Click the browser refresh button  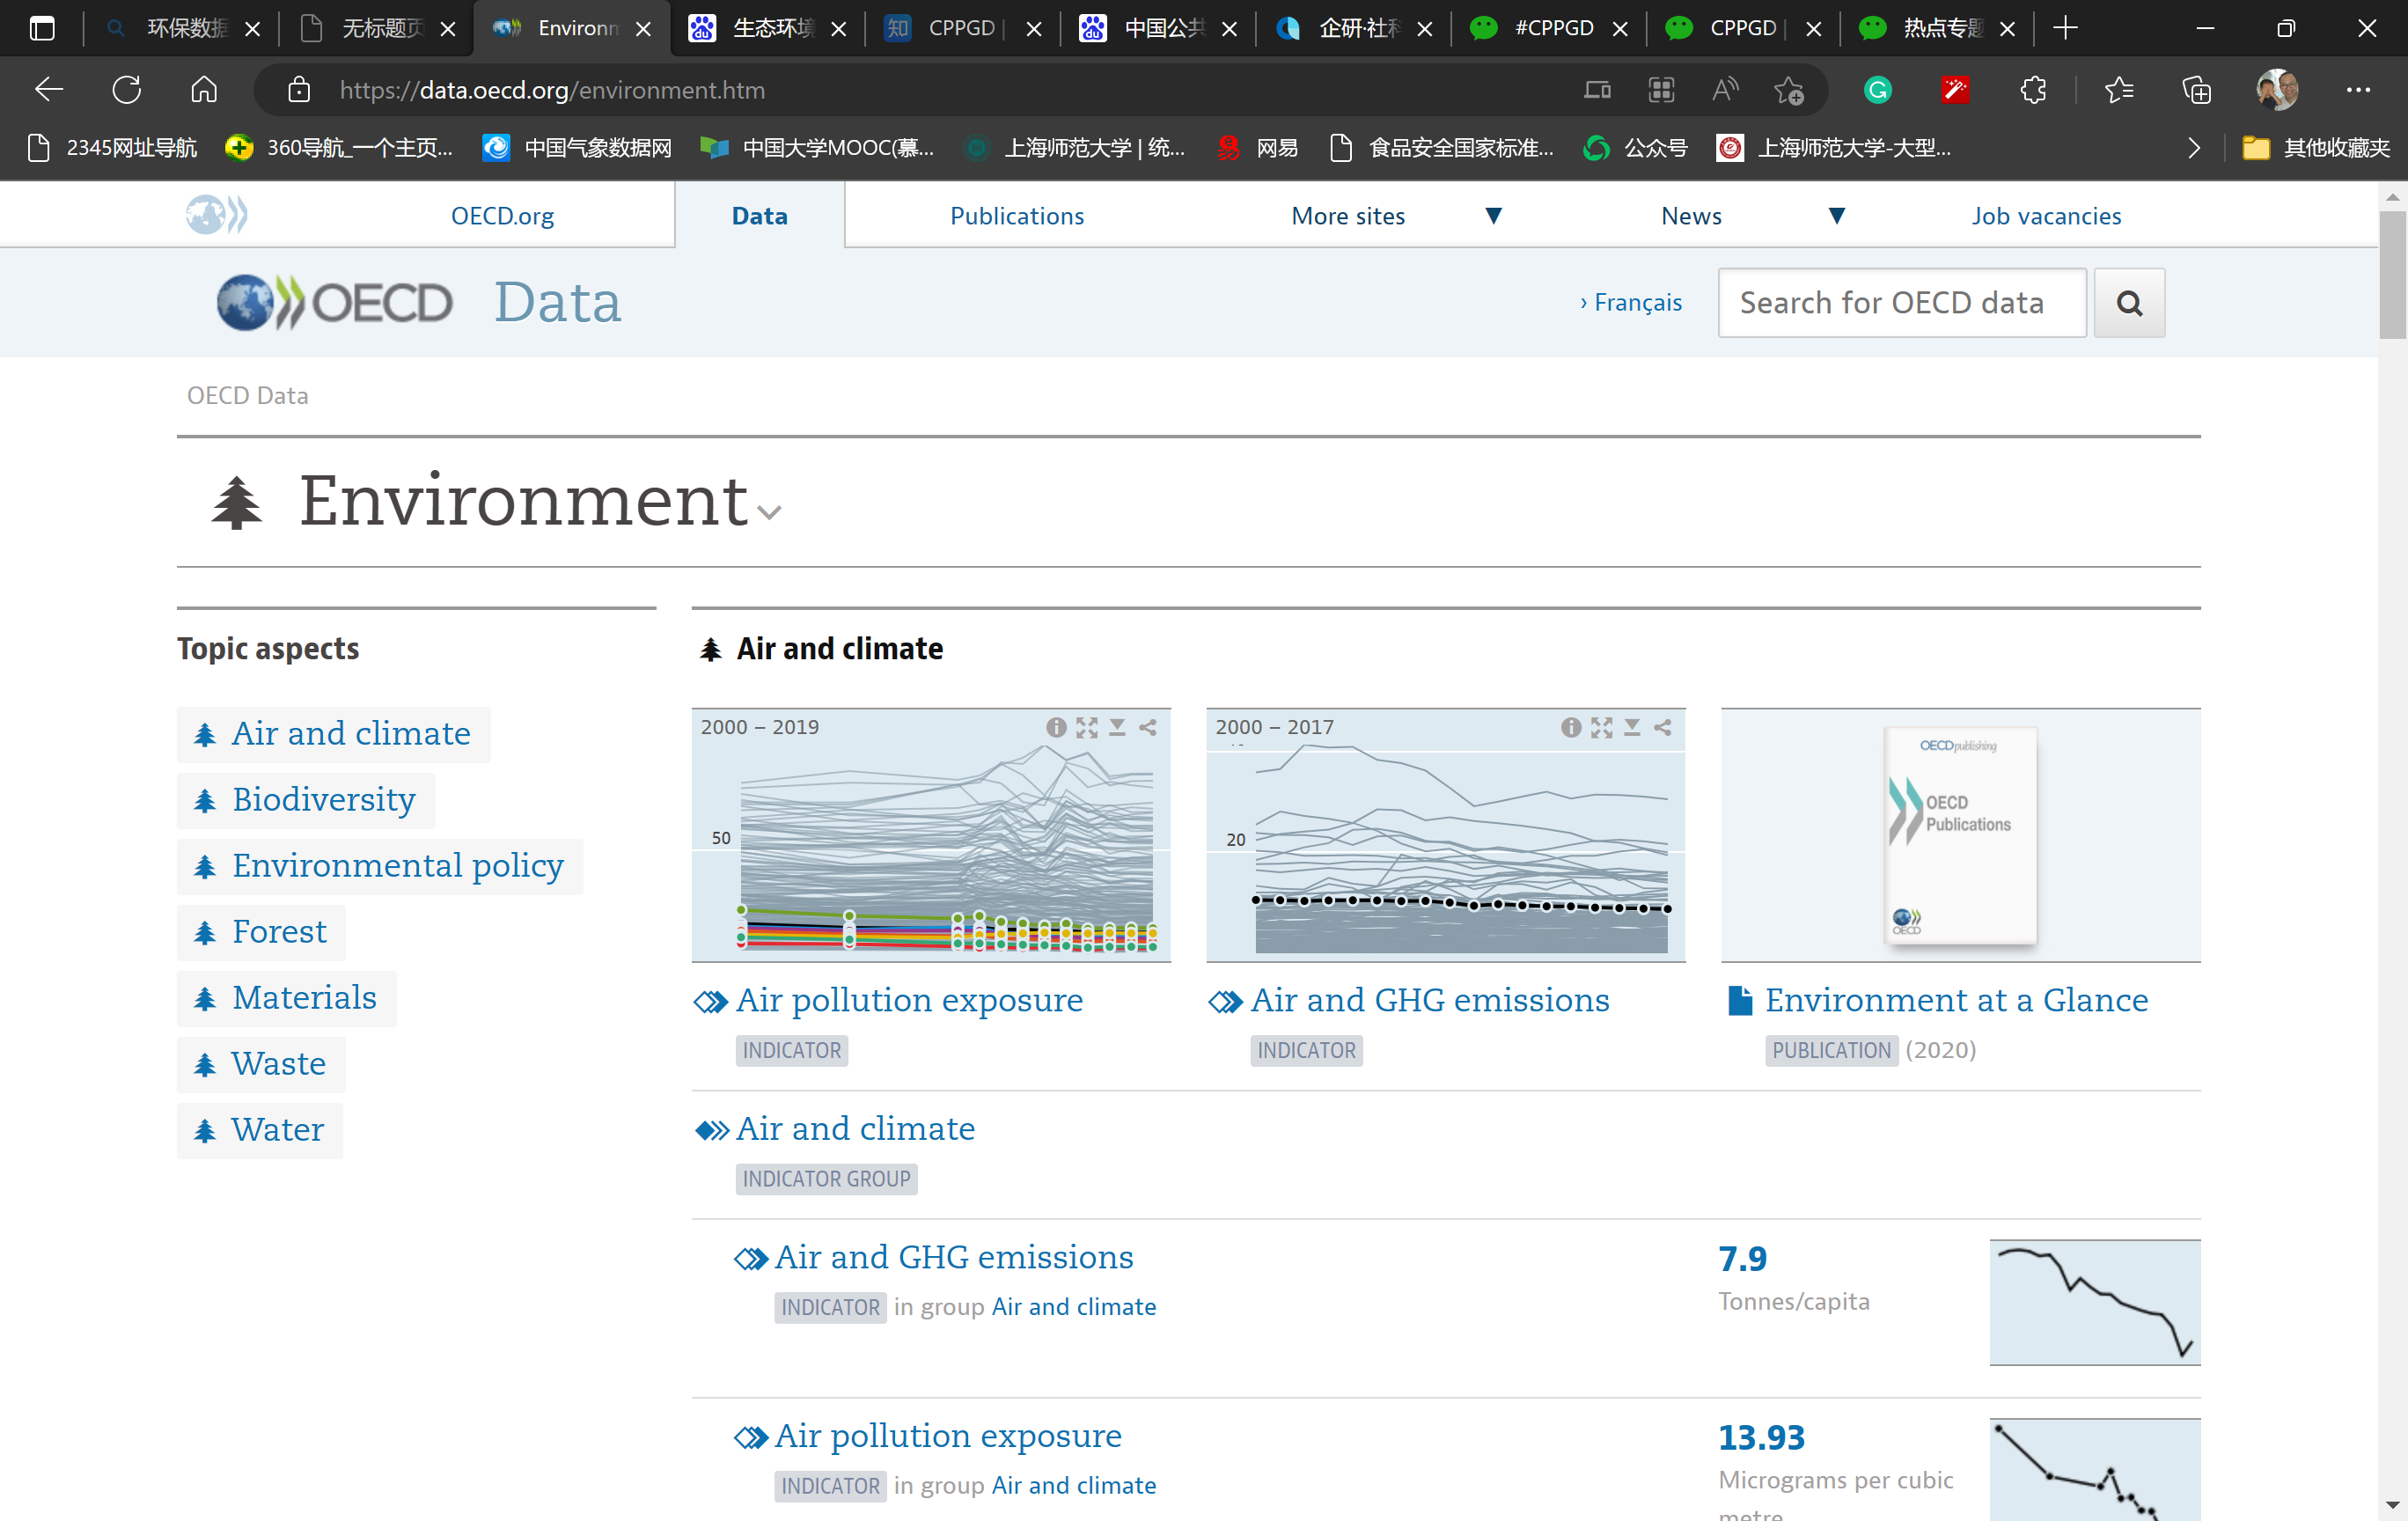127,90
